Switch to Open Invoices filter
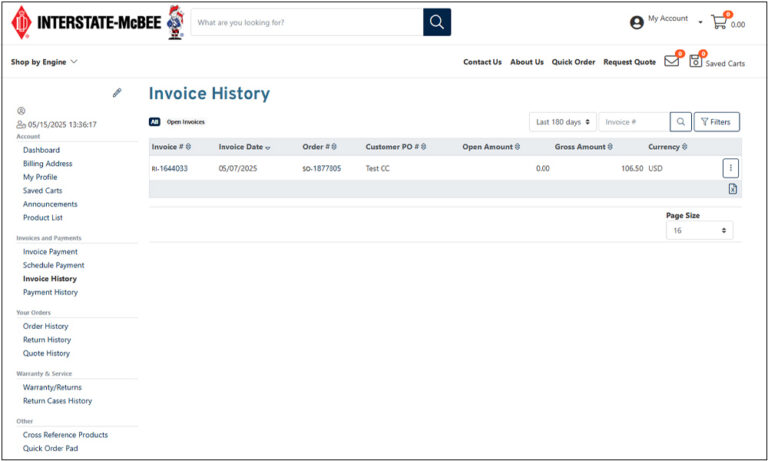The width and height of the screenshot is (768, 461). pyautogui.click(x=185, y=122)
